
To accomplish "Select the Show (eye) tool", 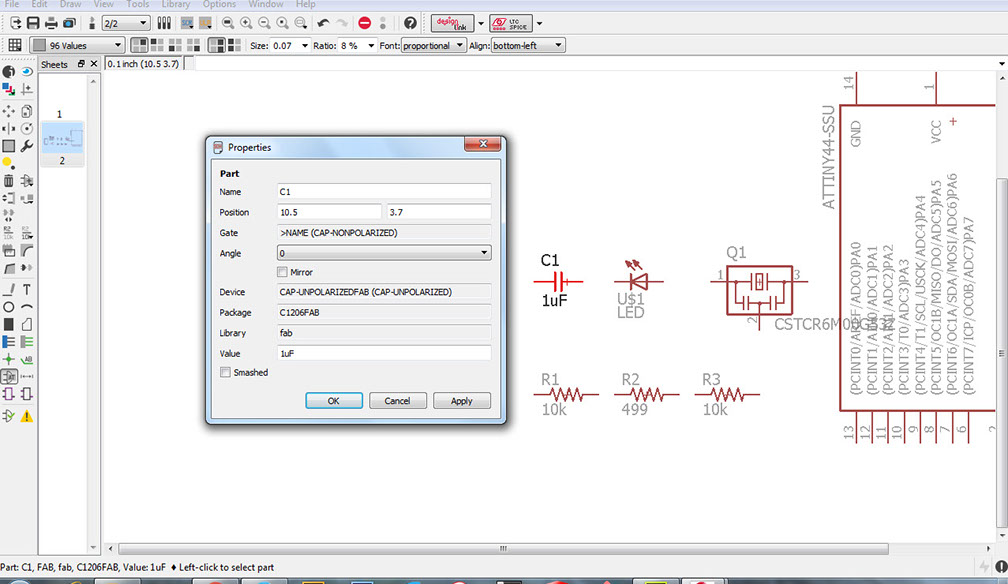I will (x=26, y=71).
